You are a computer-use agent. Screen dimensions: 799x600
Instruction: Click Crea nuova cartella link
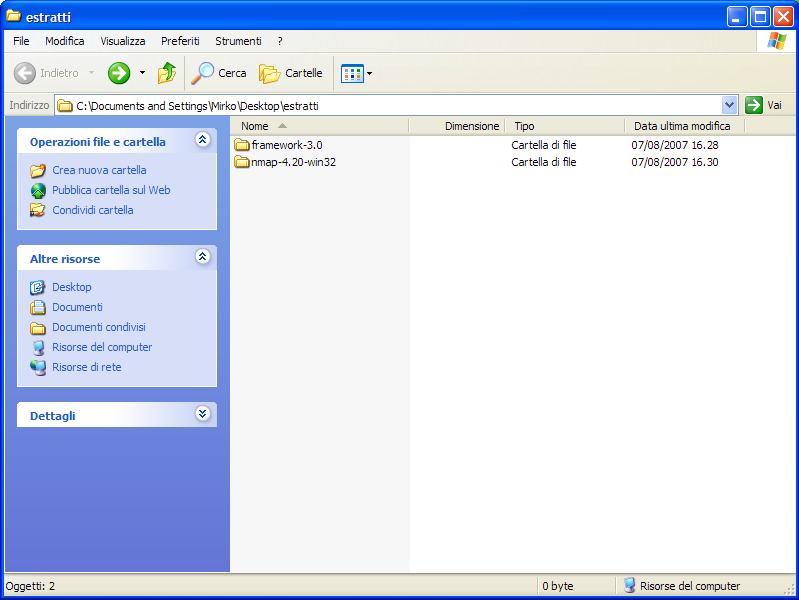pos(99,170)
